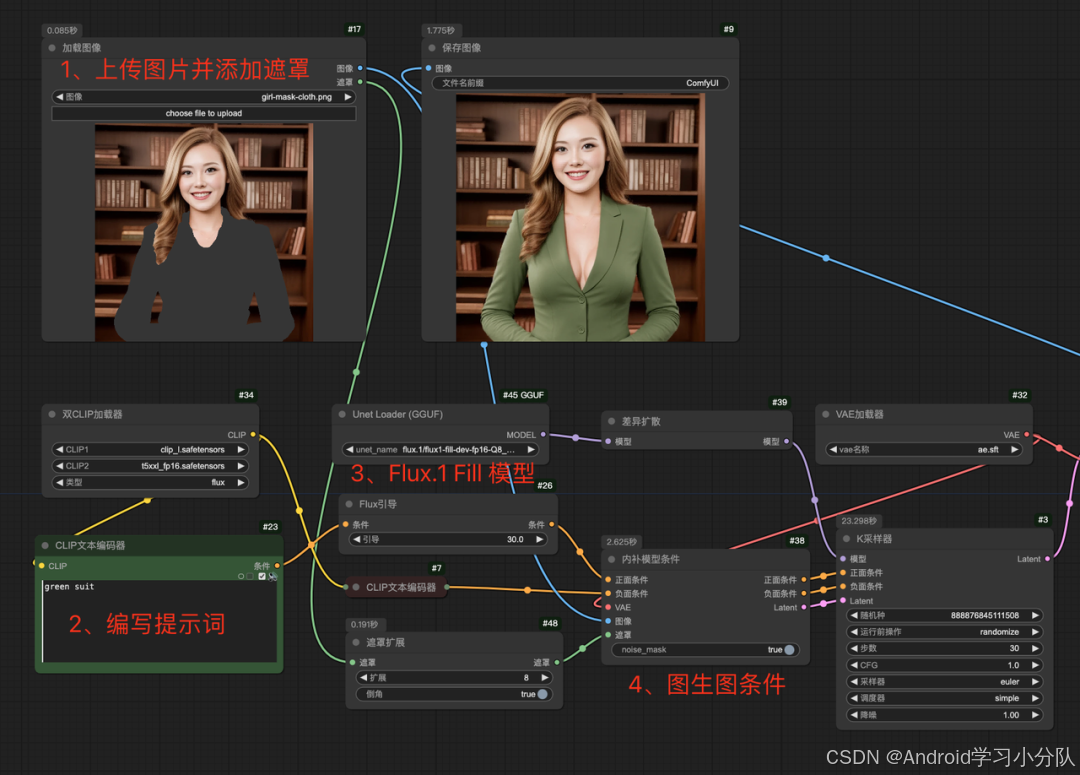Tick the empty checkbox in green CLIP文本编码器

251,576
